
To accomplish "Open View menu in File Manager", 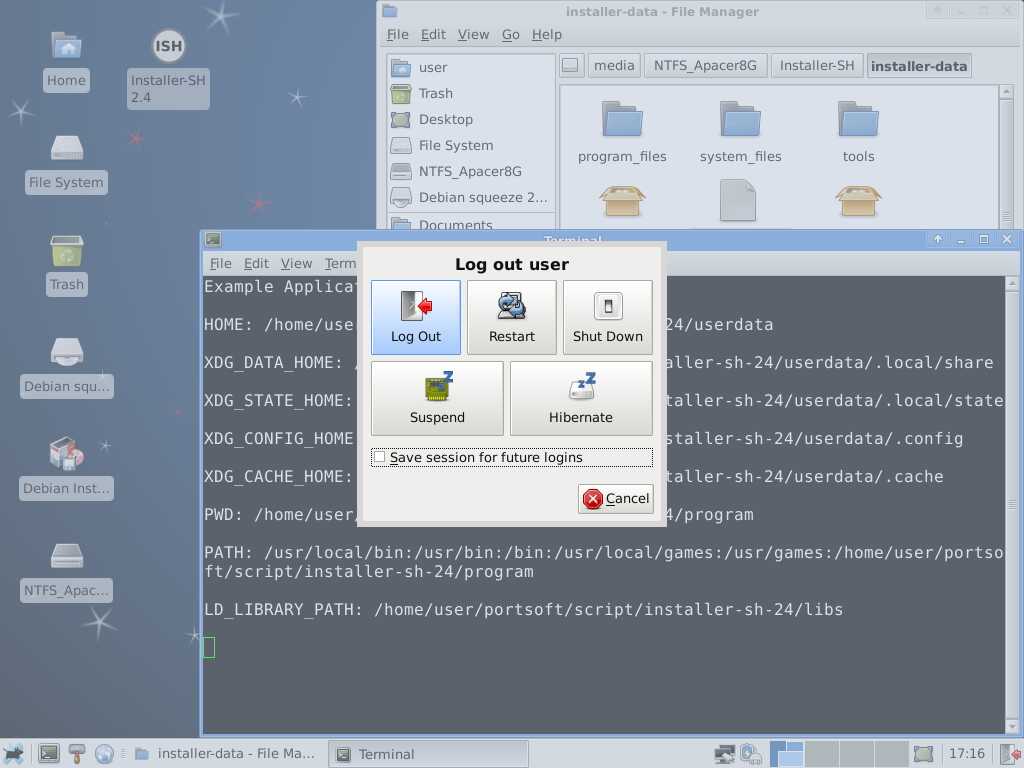I will tap(473, 35).
